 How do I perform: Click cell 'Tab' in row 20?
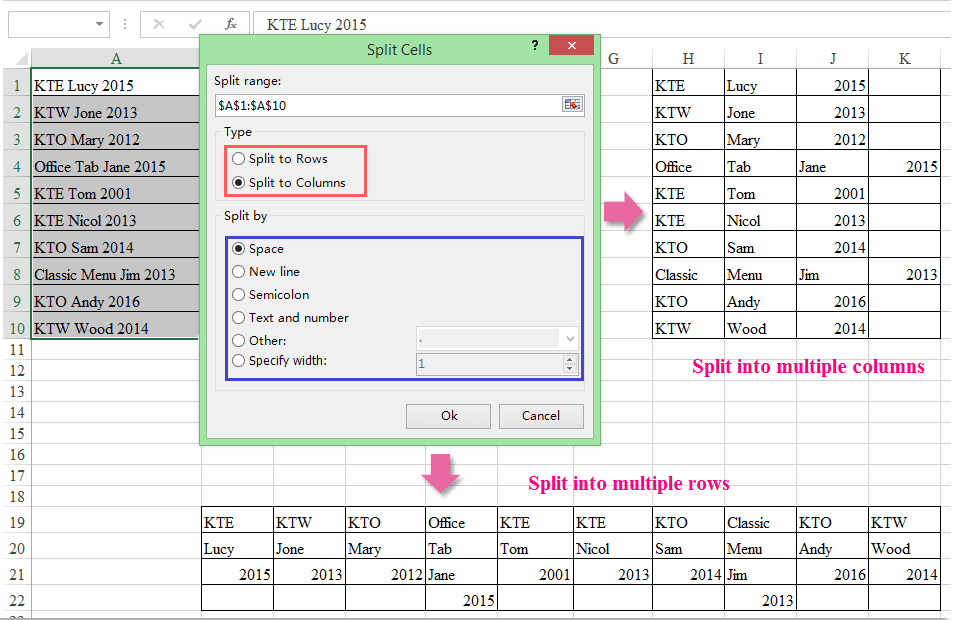pyautogui.click(x=461, y=548)
